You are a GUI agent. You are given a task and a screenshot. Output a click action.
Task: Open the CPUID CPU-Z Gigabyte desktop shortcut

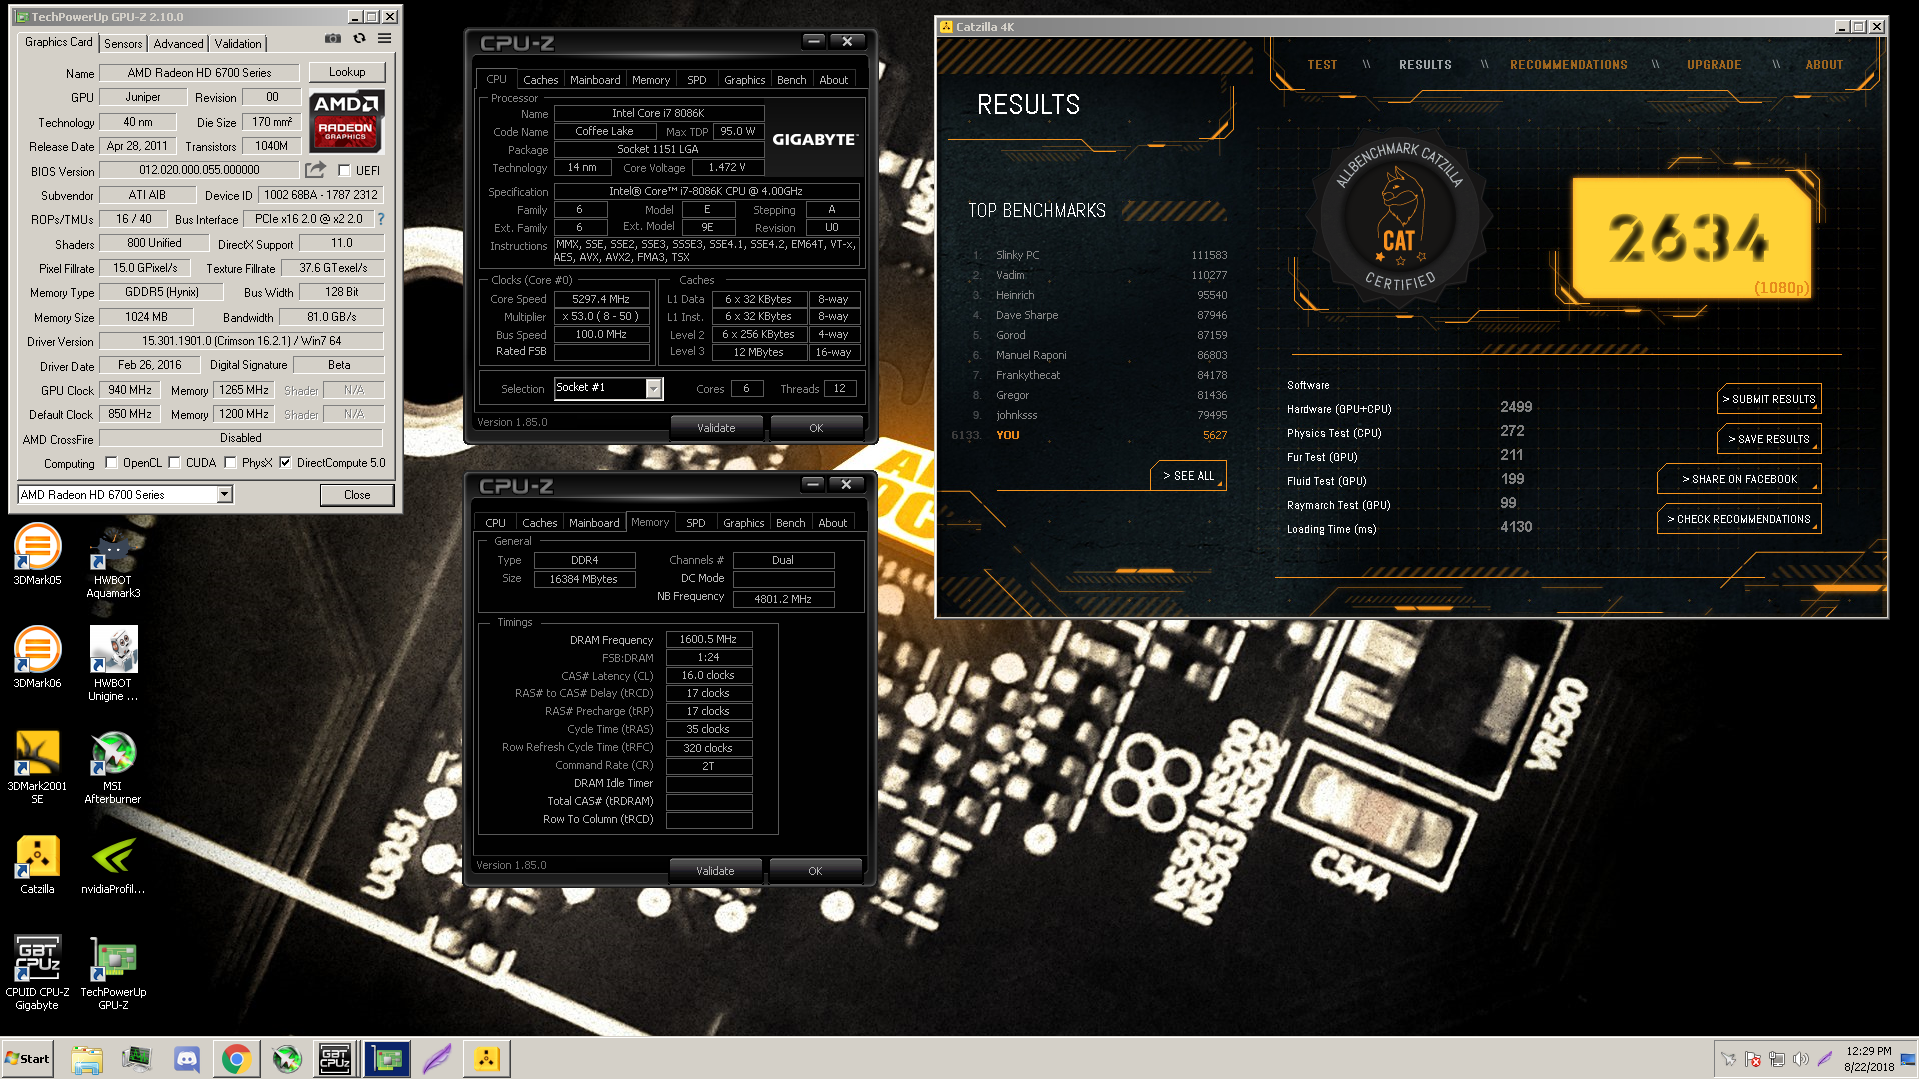(37, 973)
